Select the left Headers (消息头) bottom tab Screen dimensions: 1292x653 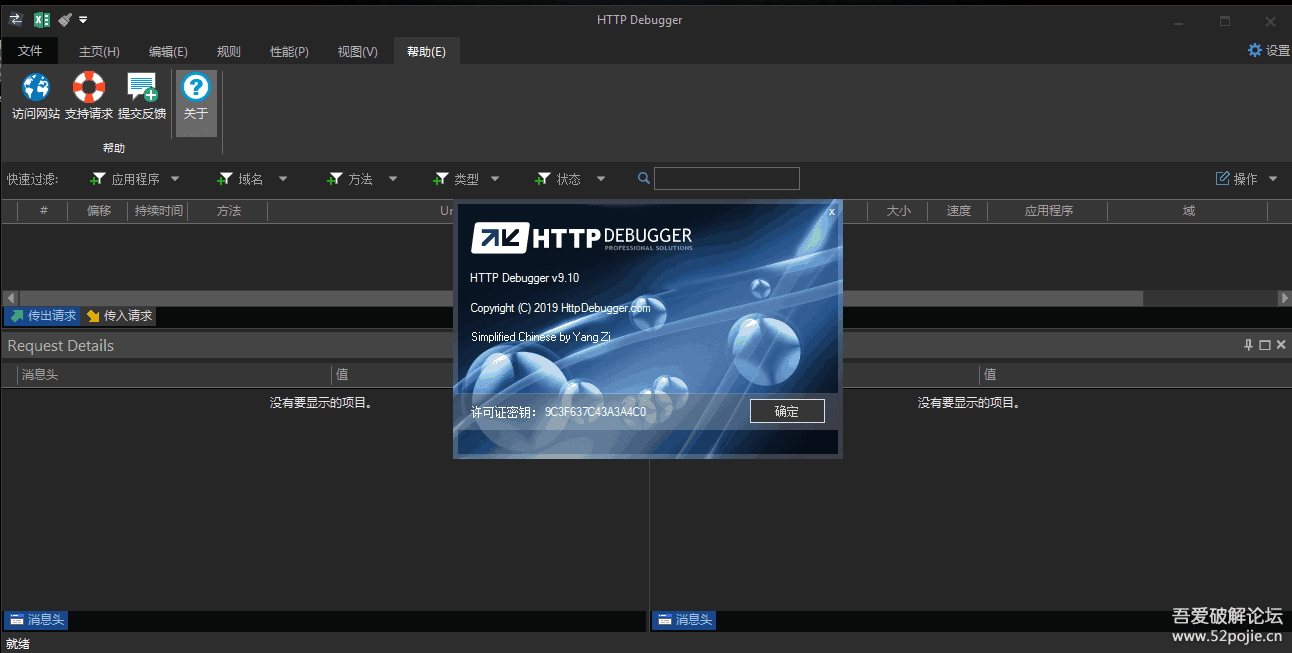coord(36,620)
